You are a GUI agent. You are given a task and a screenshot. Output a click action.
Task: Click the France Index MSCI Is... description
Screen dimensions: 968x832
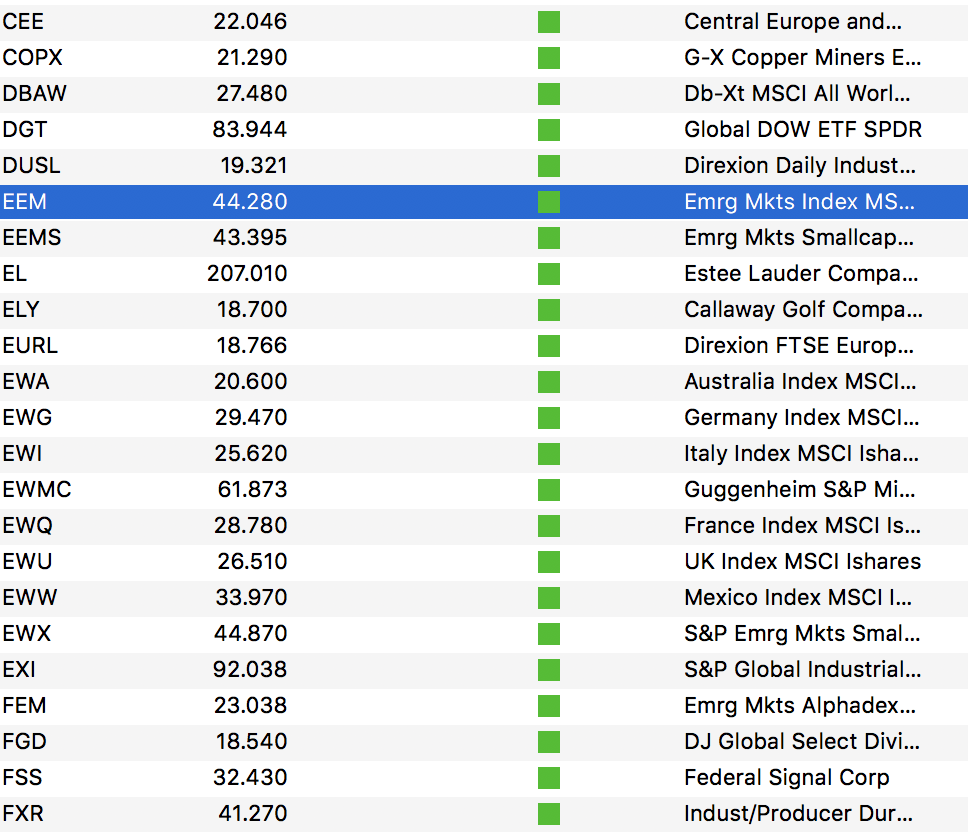[802, 525]
